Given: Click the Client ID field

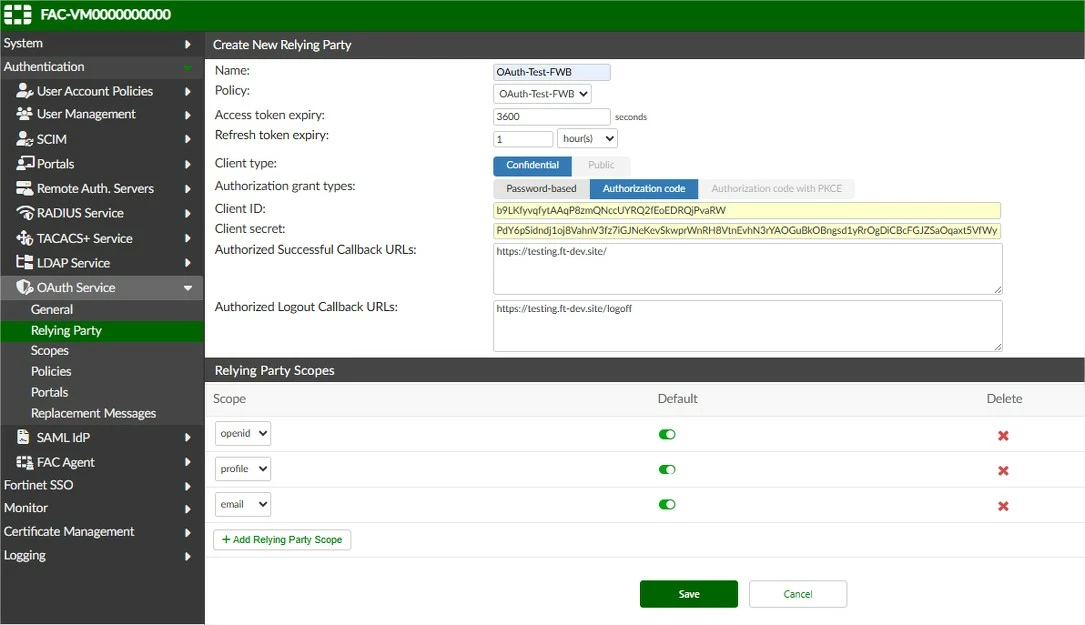Looking at the screenshot, I should (747, 210).
